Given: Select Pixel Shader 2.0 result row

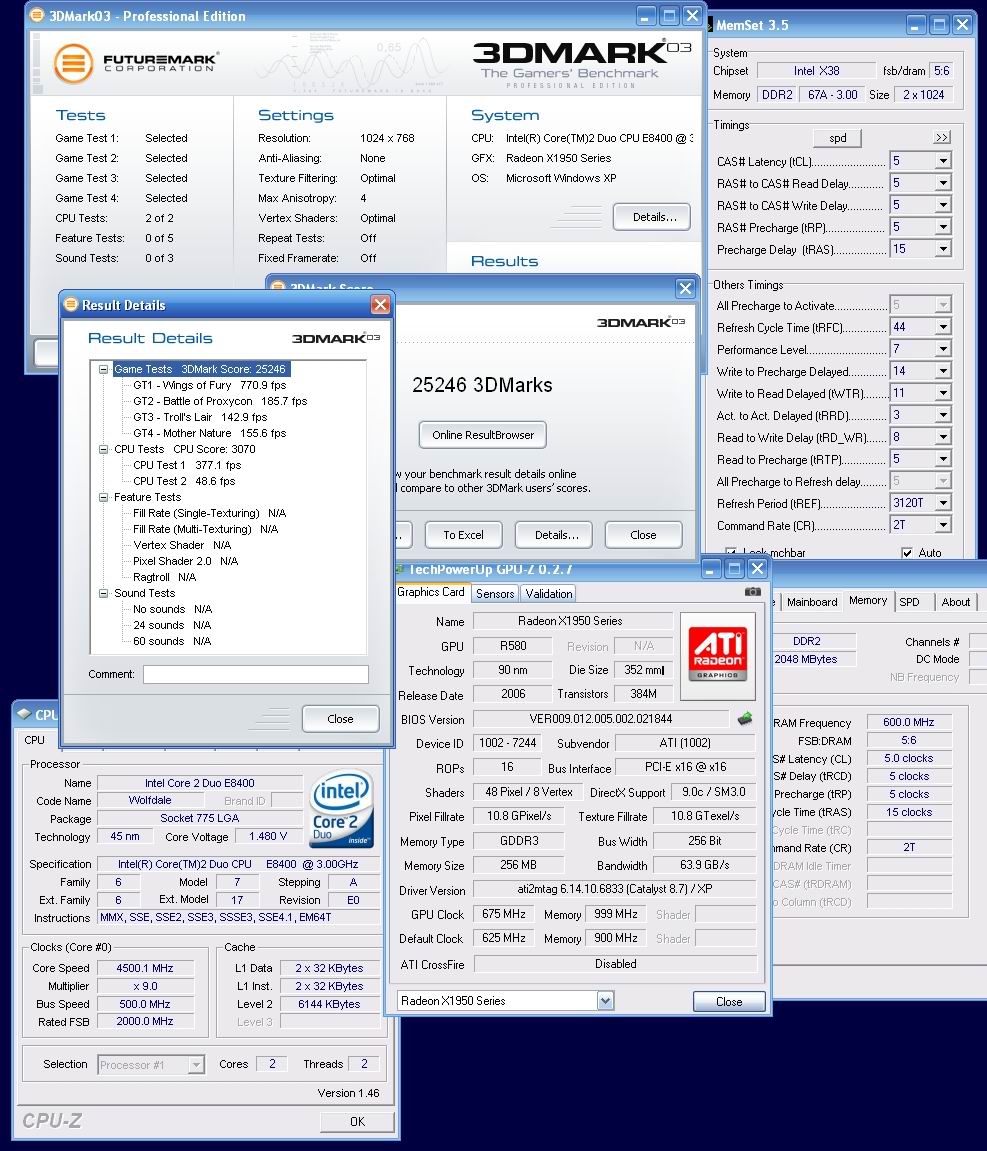Looking at the screenshot, I should pyautogui.click(x=186, y=561).
